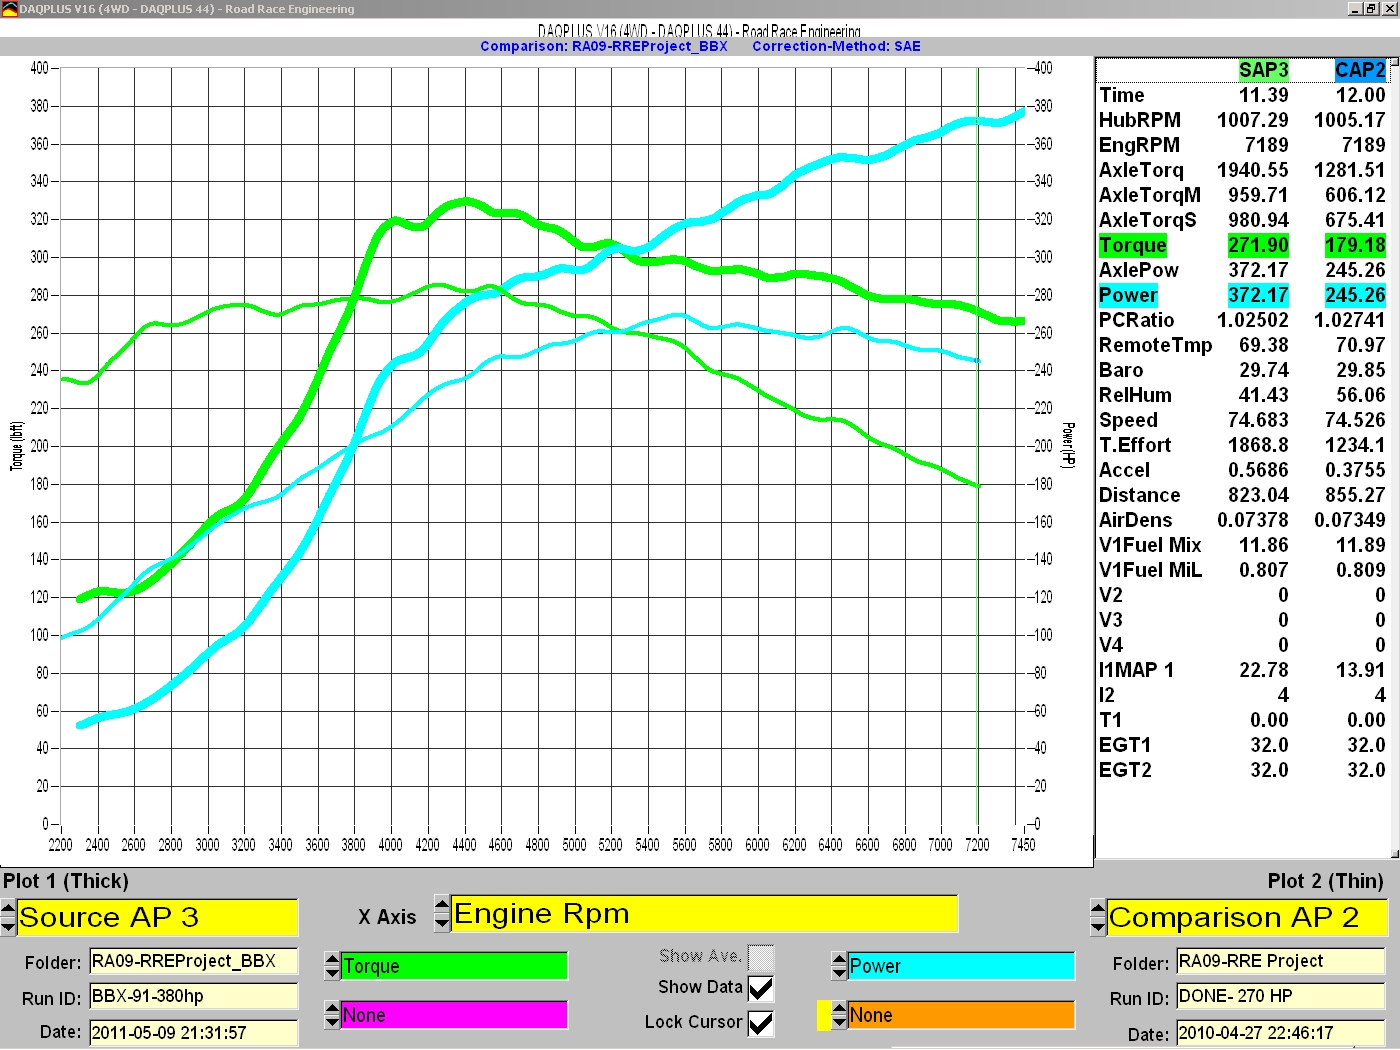Click the arrows next to orange None channel

pyautogui.click(x=840, y=1015)
